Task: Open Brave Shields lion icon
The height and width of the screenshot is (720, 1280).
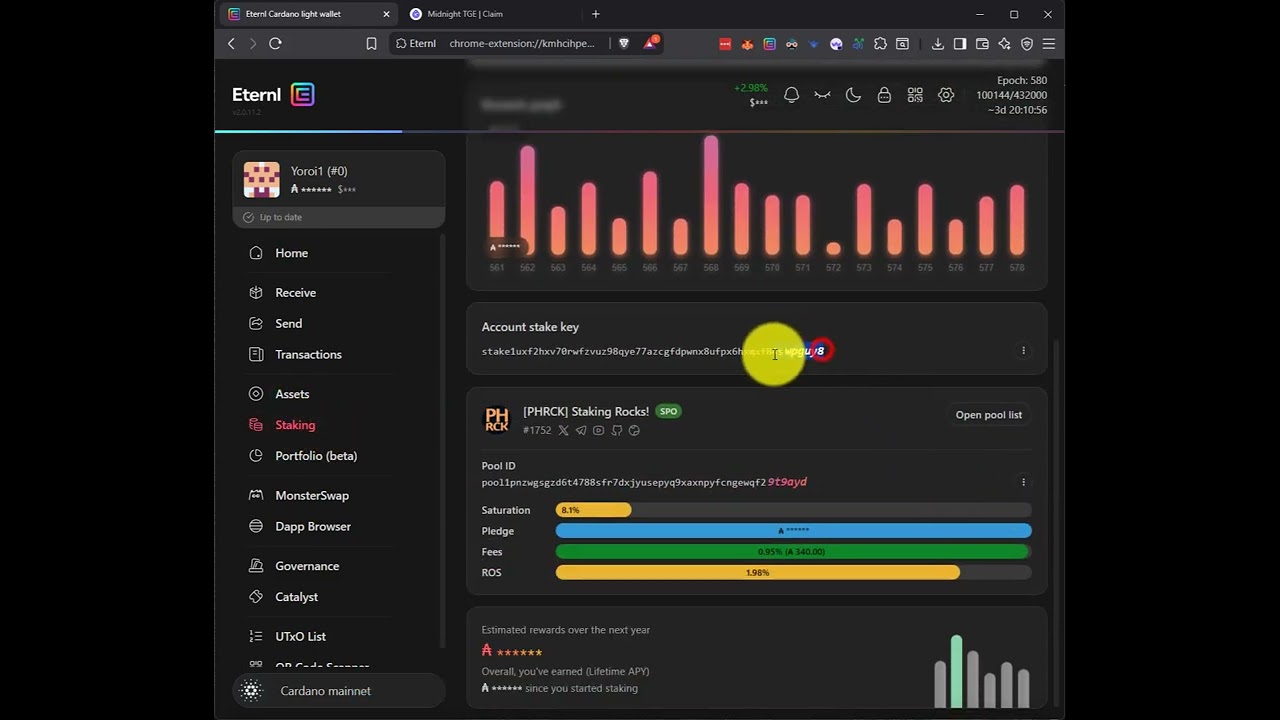Action: tap(624, 43)
